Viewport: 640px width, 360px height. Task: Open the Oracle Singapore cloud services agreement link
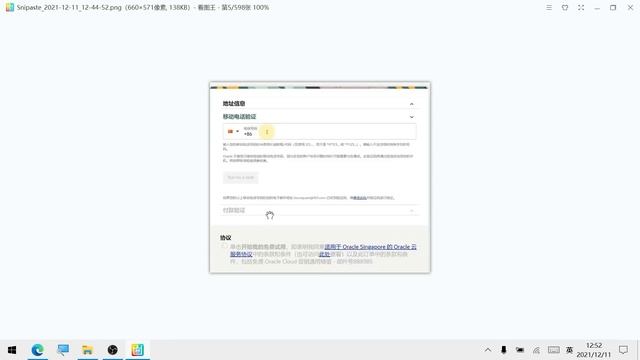point(370,247)
